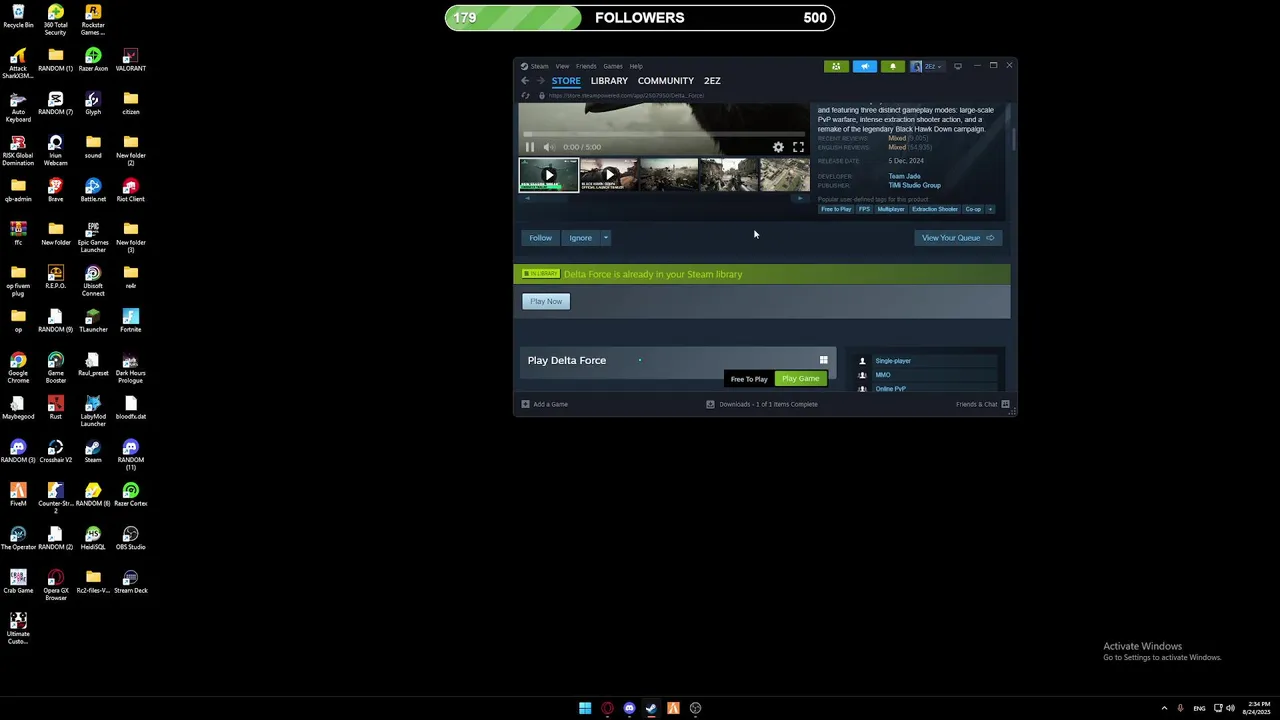Image resolution: width=1280 pixels, height=720 pixels.
Task: Select the Battle.net desktop icon
Action: tap(93, 190)
